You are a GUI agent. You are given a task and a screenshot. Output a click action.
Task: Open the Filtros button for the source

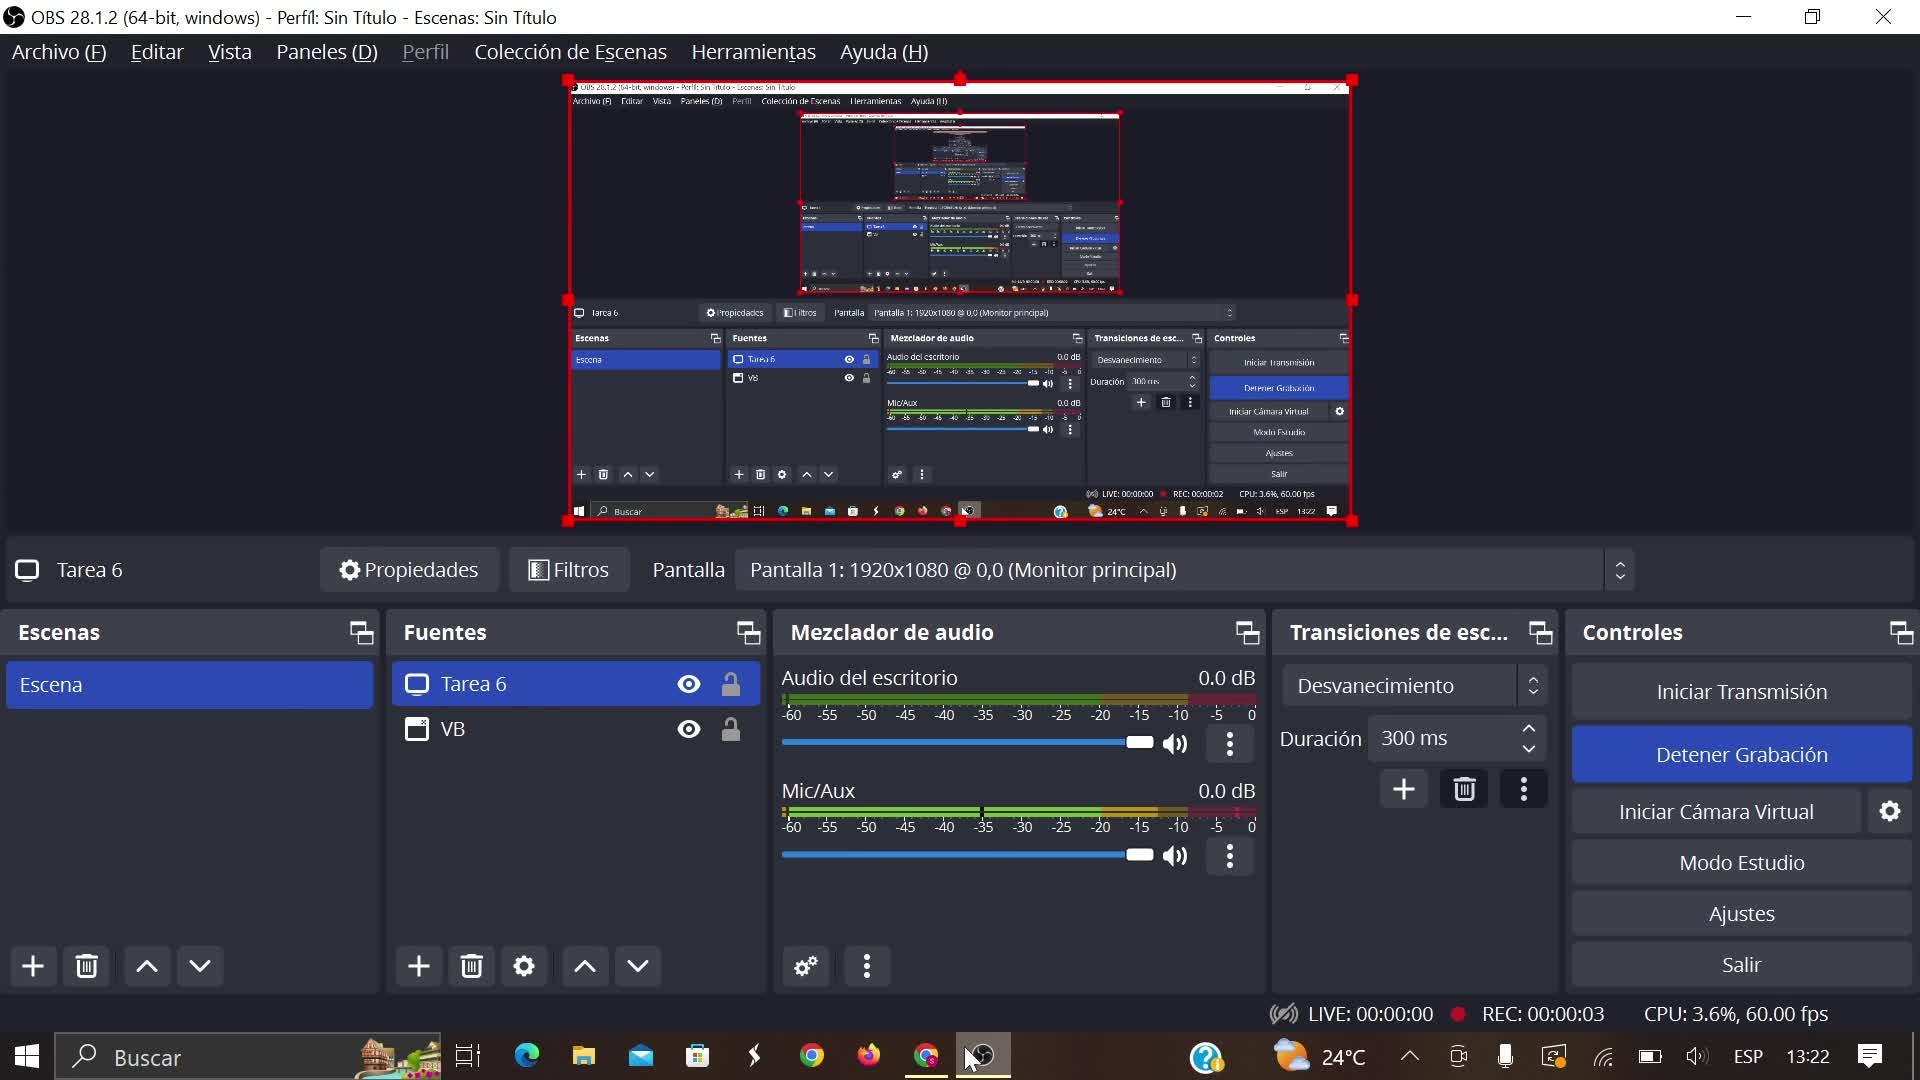[569, 570]
